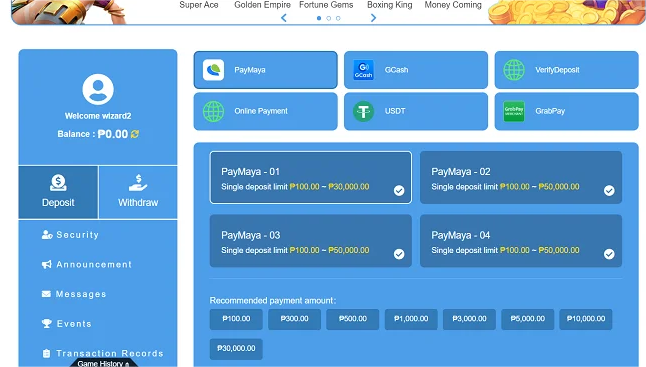Image resolution: width=646 pixels, height=367 pixels.
Task: Pick the ₱3,000.00 recommended amount
Action: (x=469, y=319)
